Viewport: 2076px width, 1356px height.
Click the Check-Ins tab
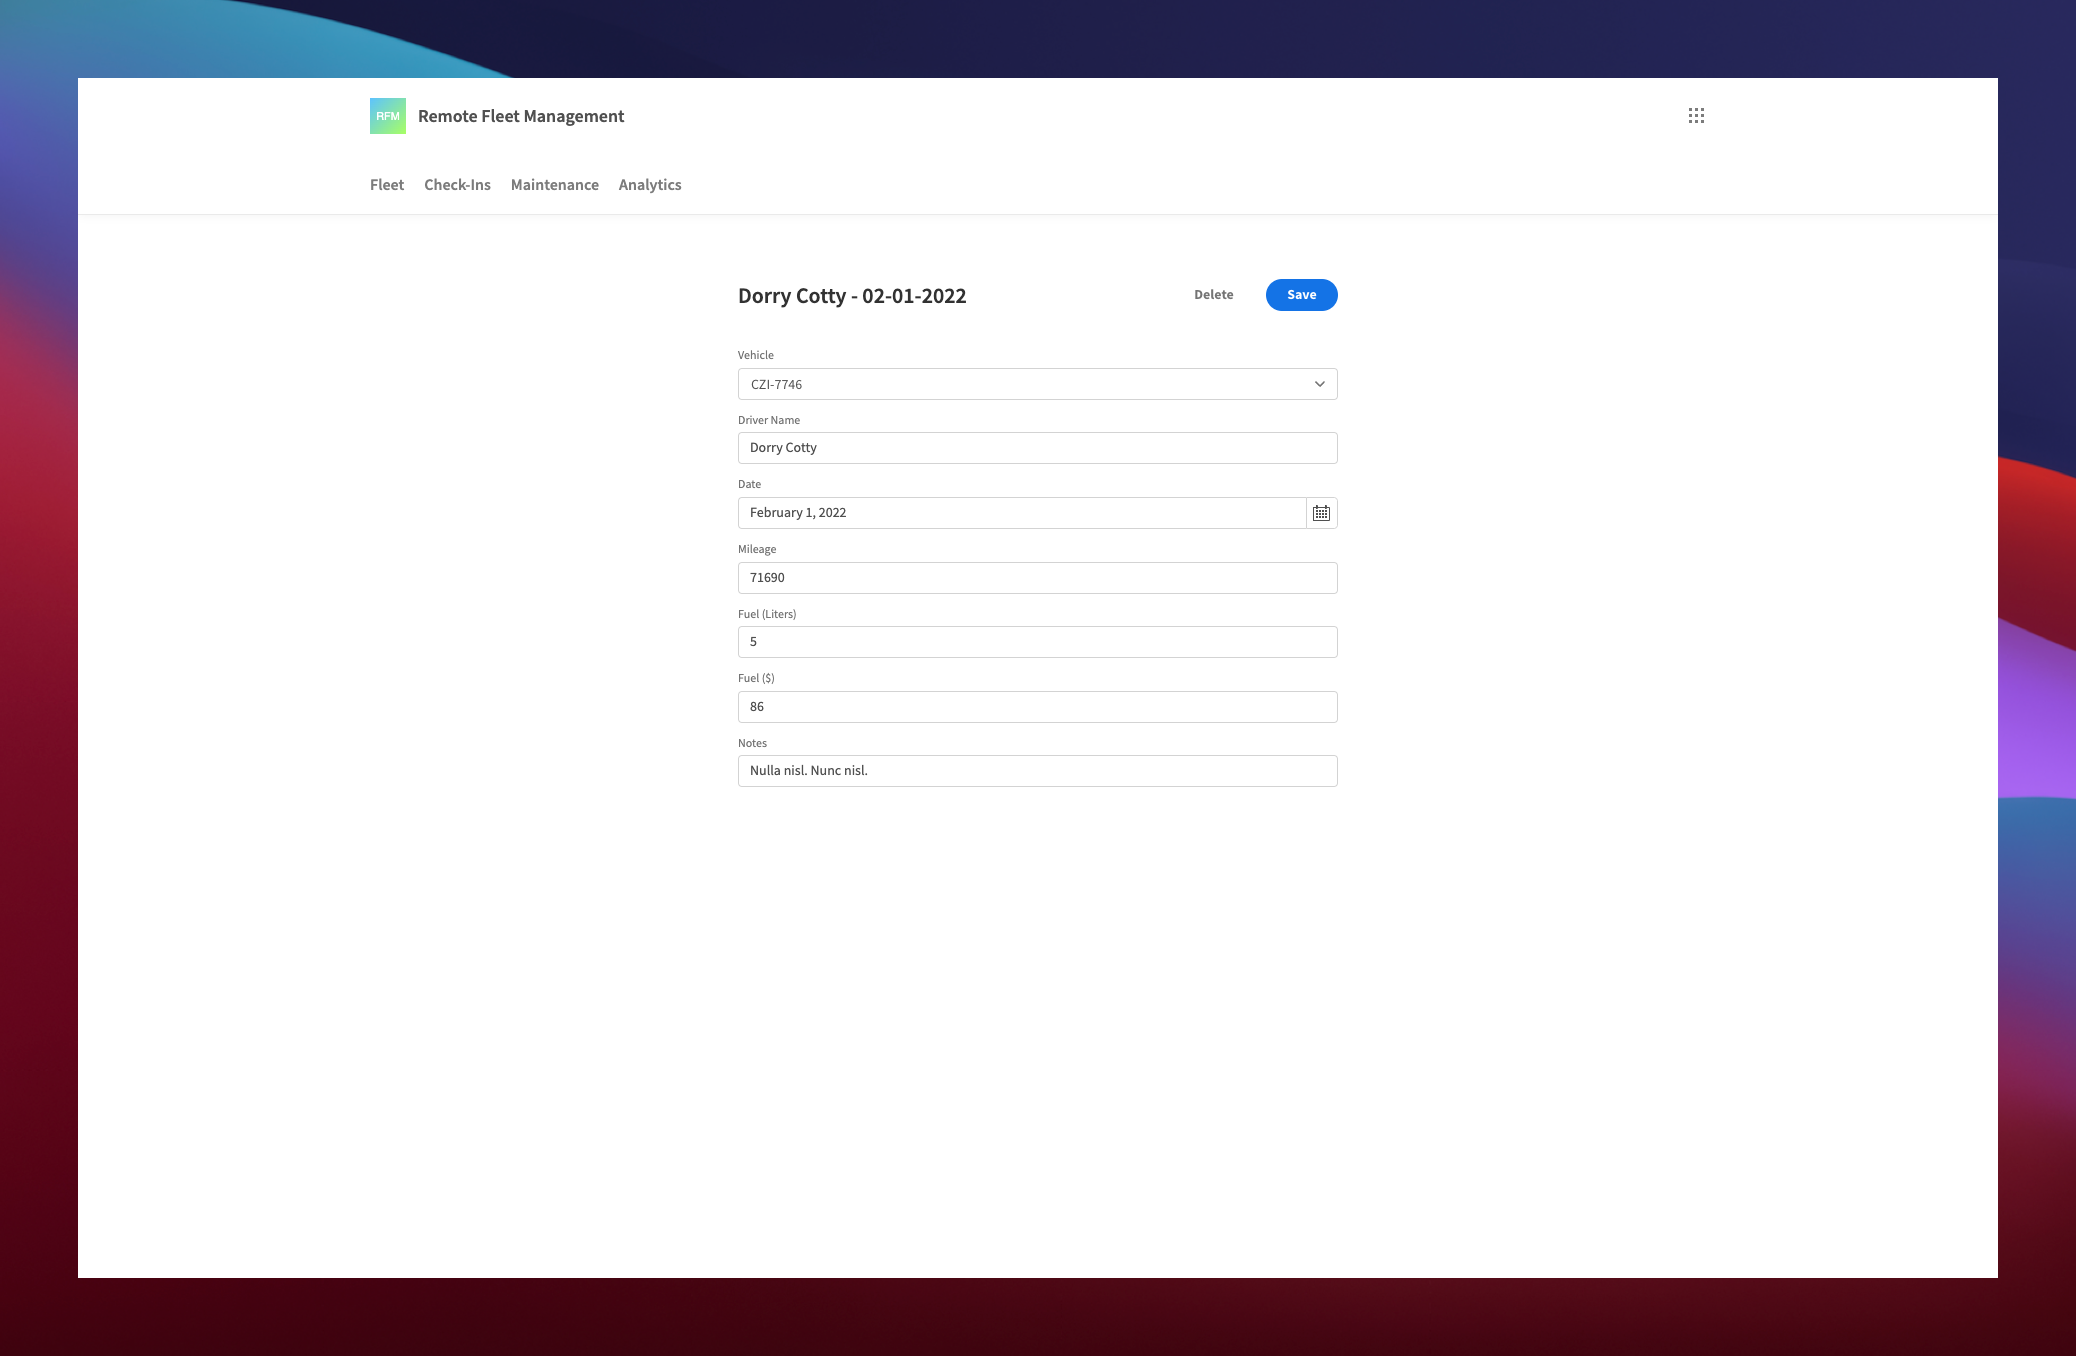pyautogui.click(x=457, y=185)
